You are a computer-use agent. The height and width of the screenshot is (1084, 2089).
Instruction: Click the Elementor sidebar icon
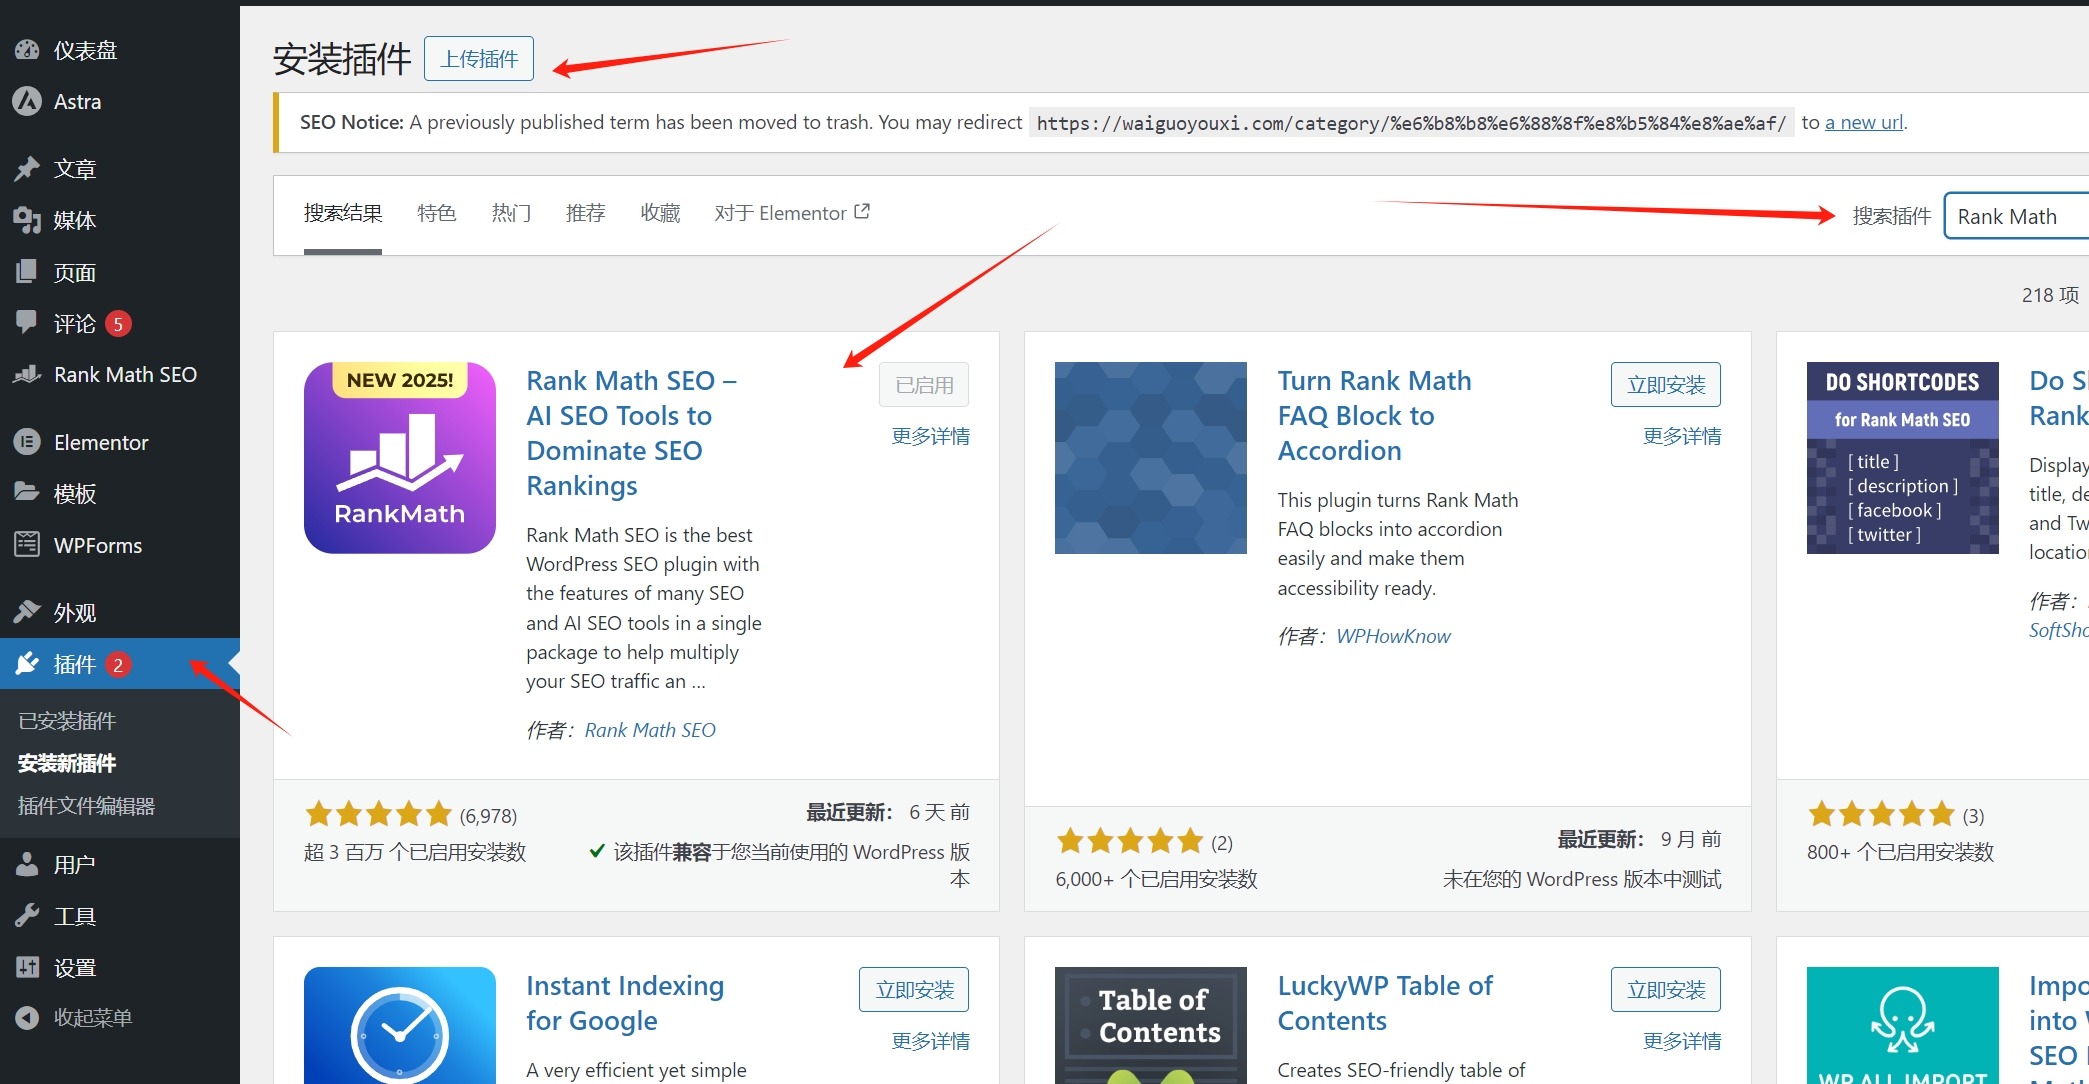tap(27, 442)
